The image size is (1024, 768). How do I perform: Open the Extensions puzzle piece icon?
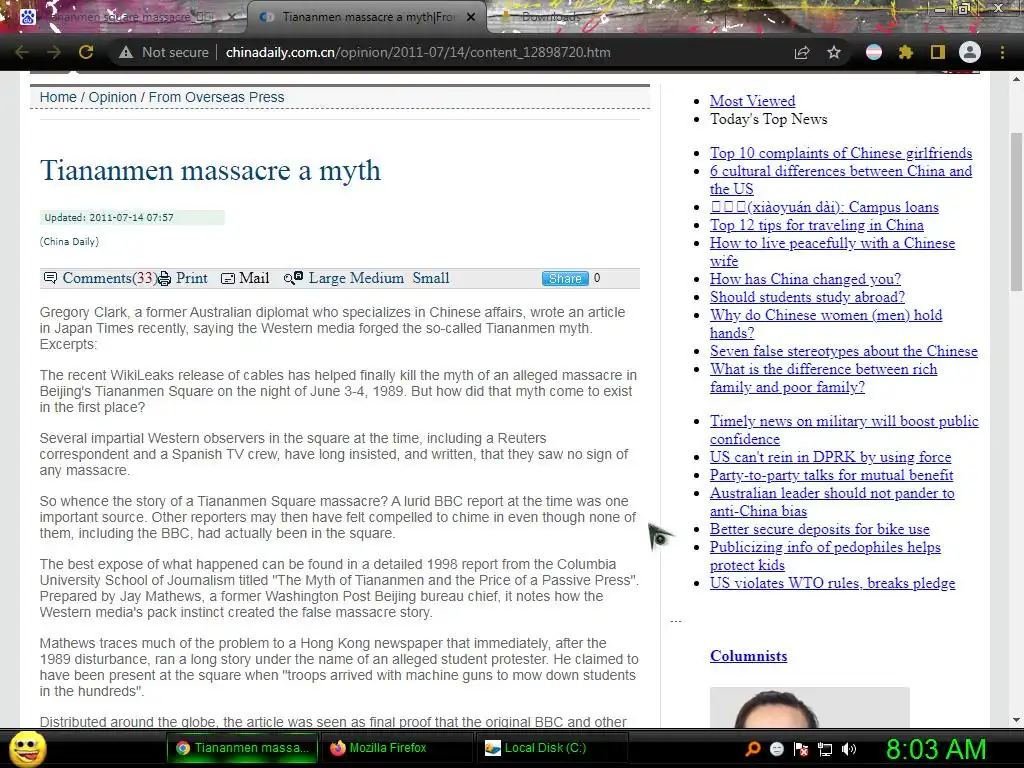point(905,52)
